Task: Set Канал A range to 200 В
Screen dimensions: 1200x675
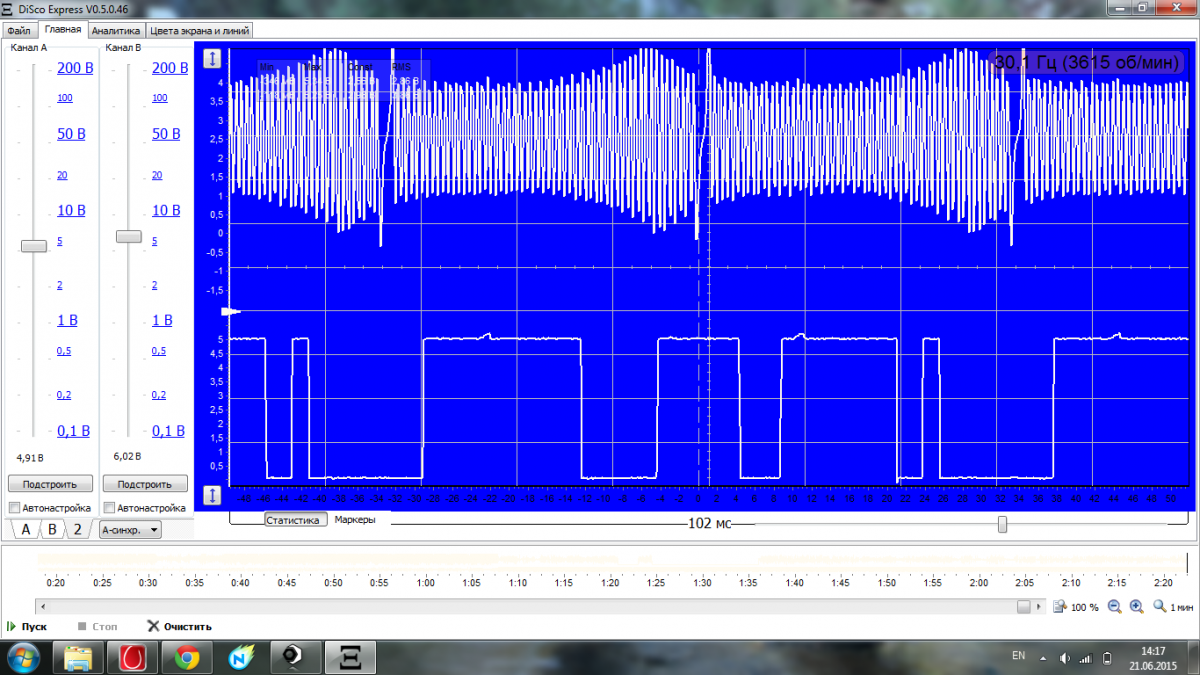Action: [x=75, y=69]
